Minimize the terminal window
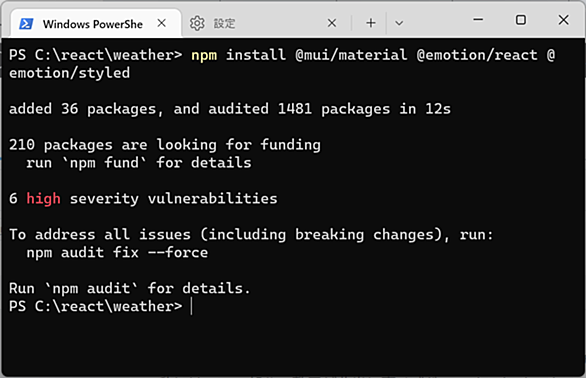 478,20
